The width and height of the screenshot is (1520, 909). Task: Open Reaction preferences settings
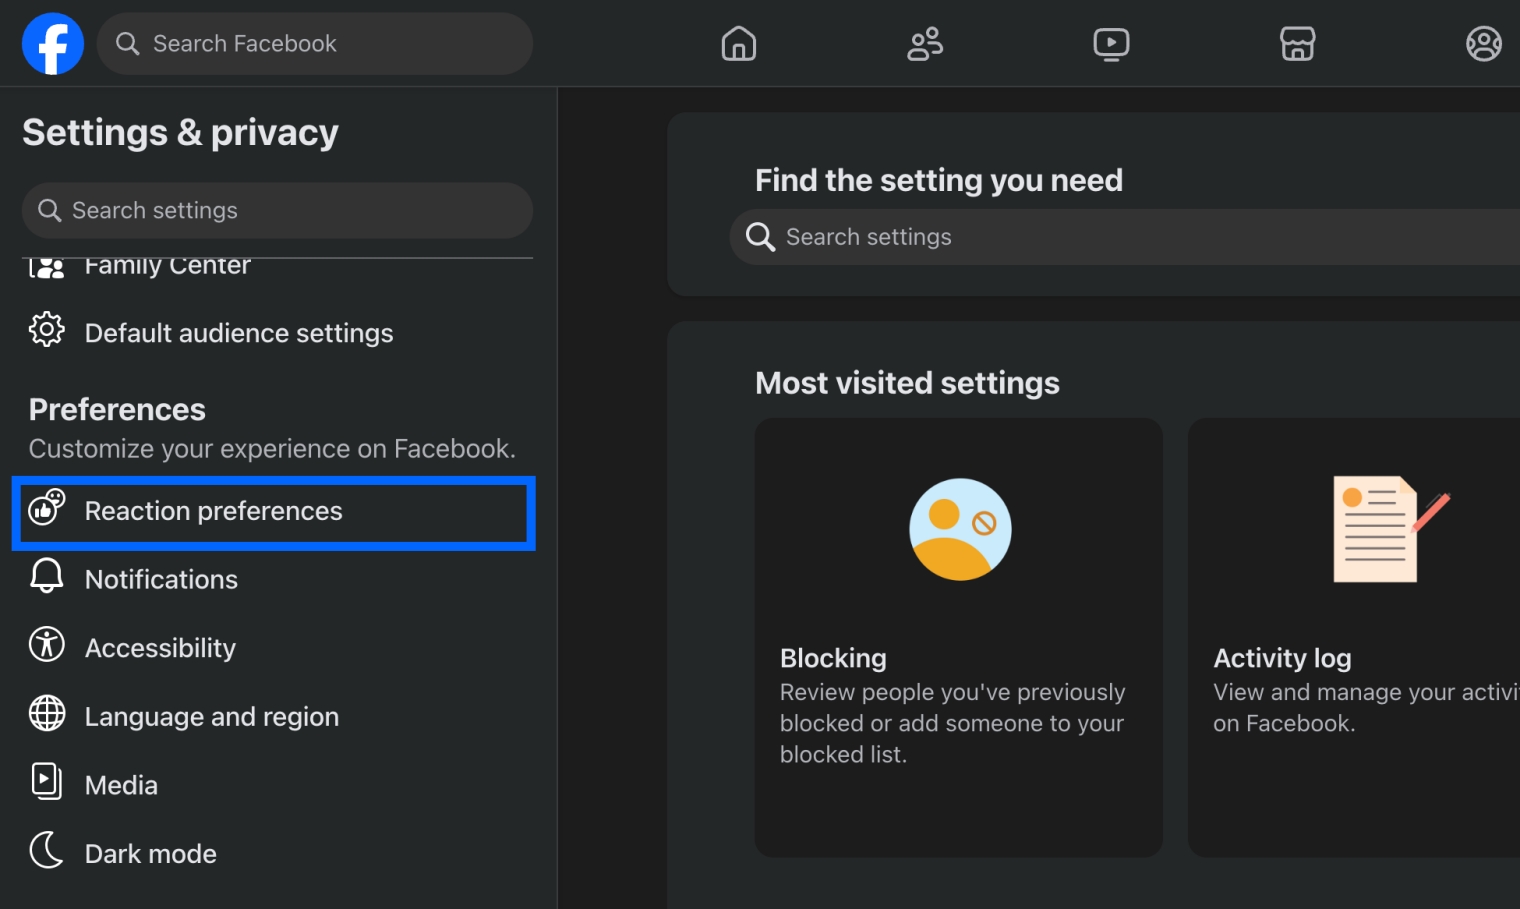[214, 511]
